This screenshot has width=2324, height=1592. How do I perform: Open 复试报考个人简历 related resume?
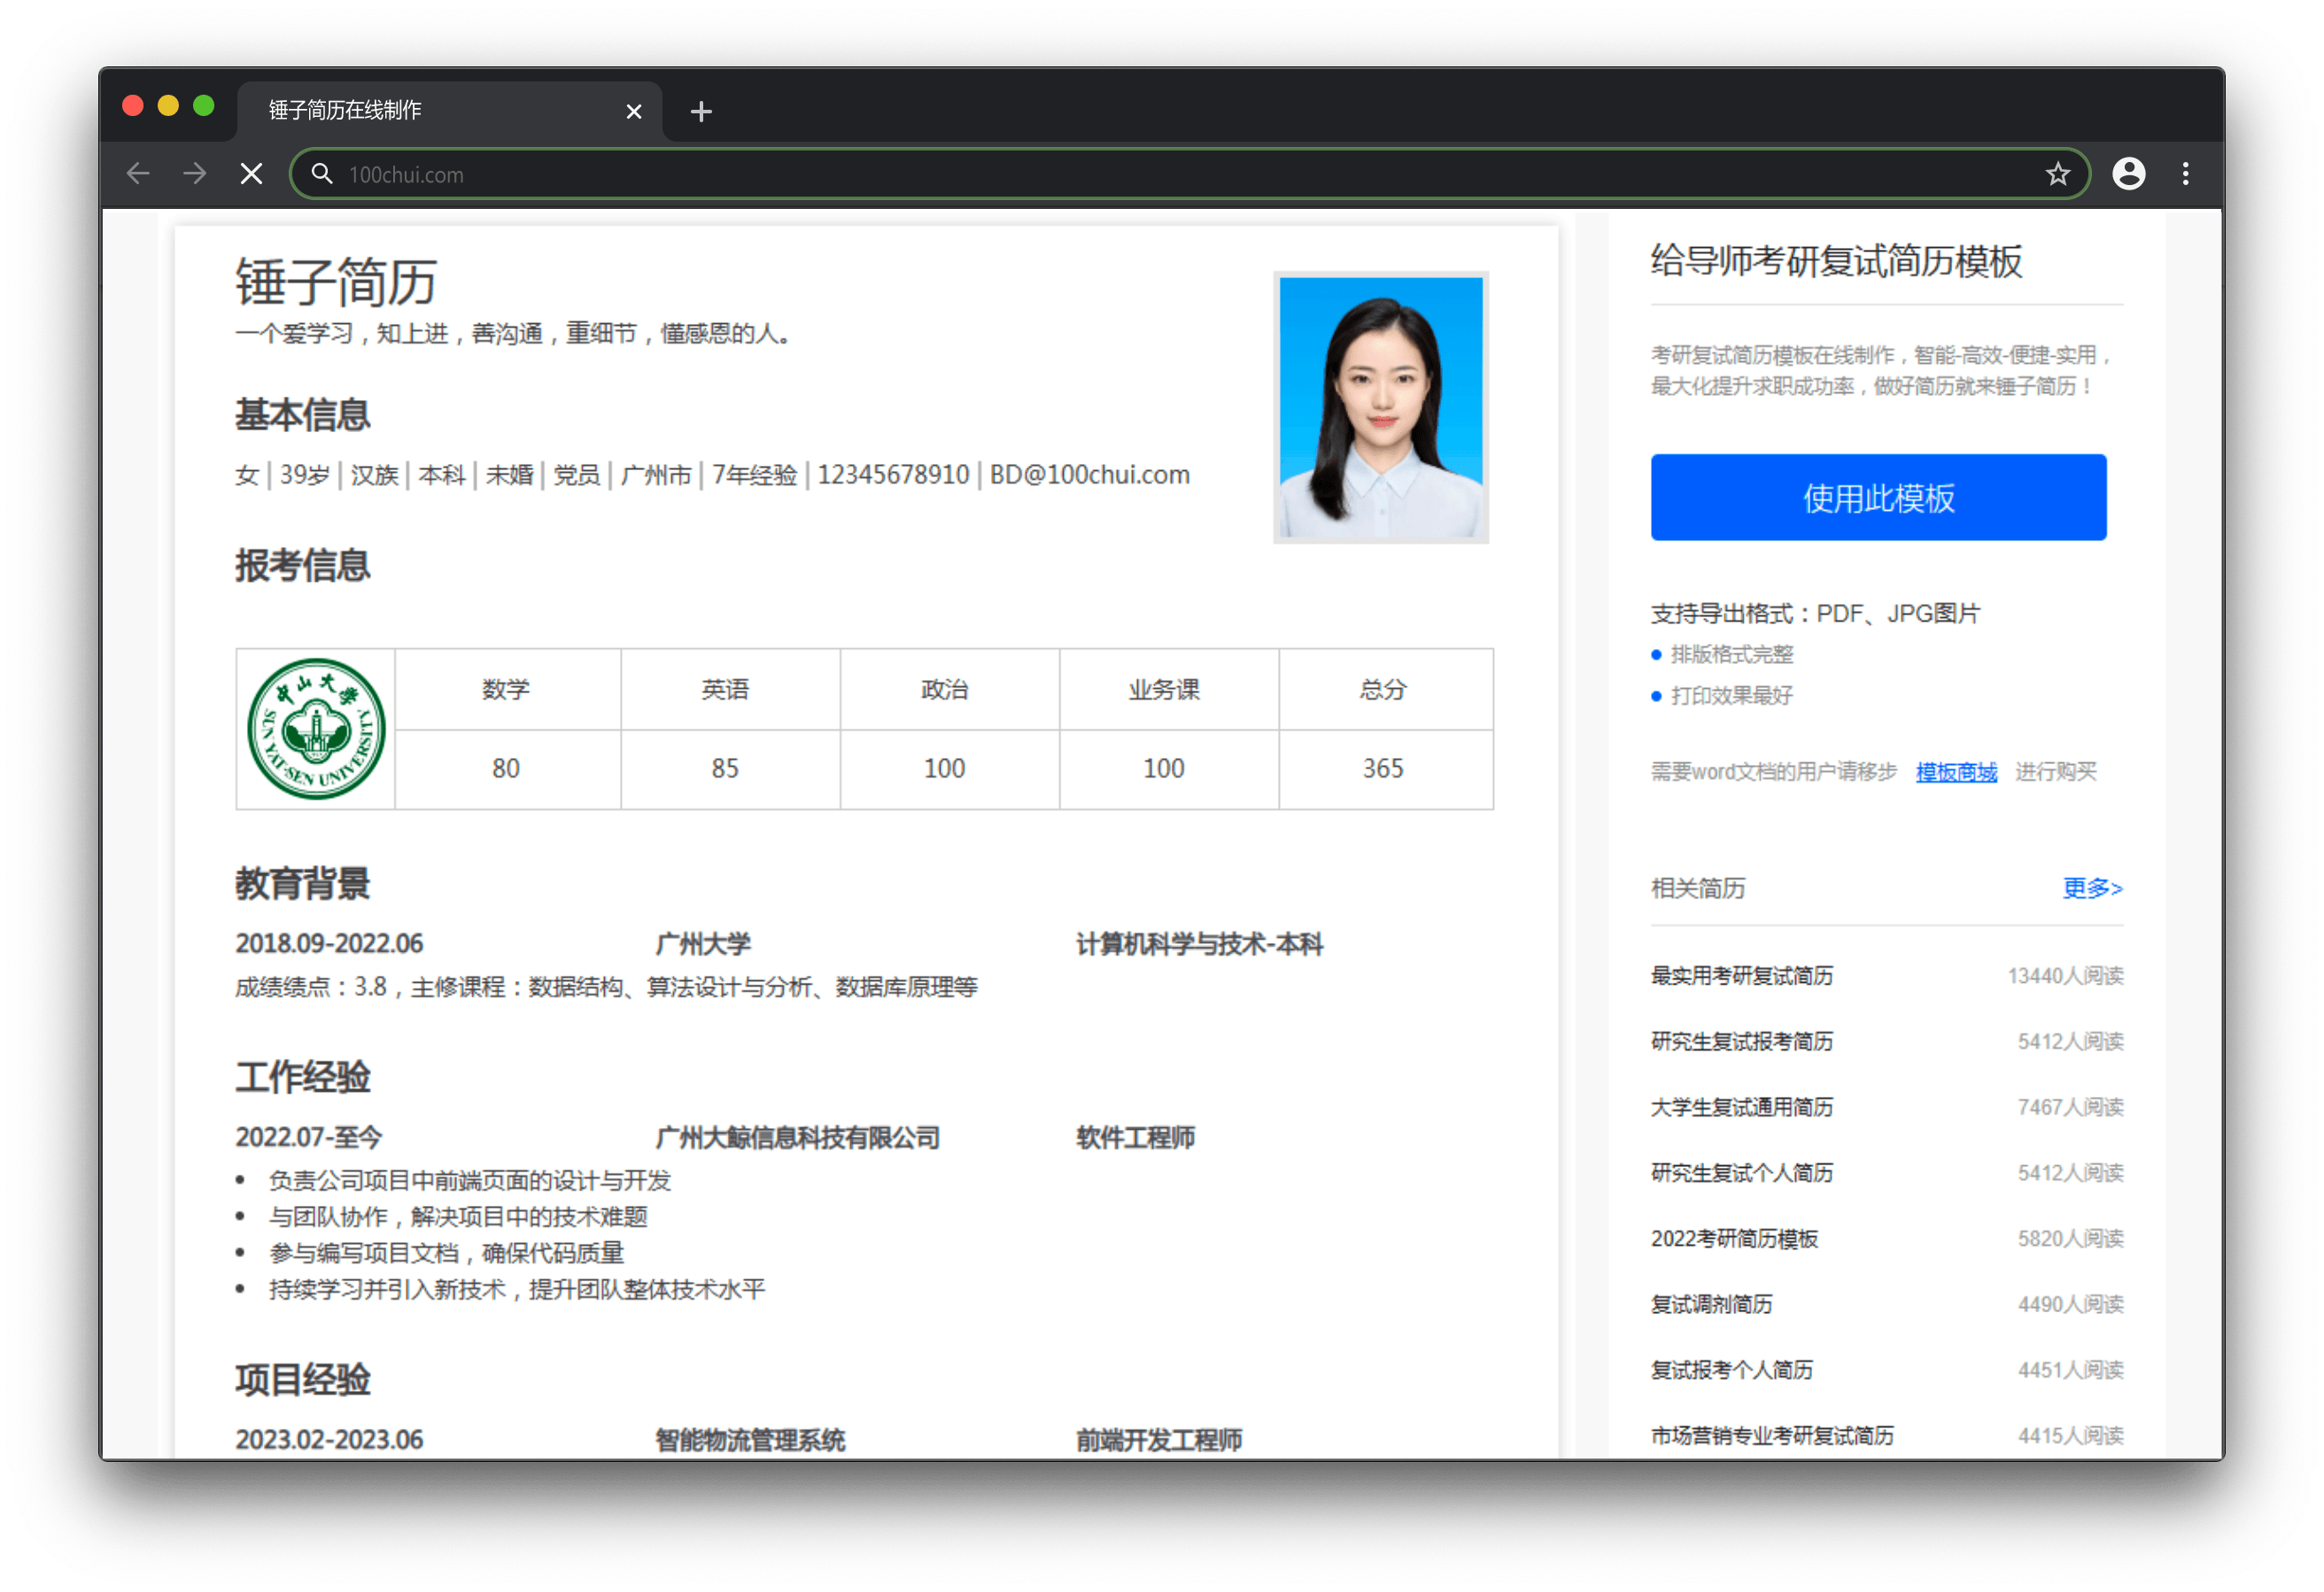(x=1731, y=1369)
